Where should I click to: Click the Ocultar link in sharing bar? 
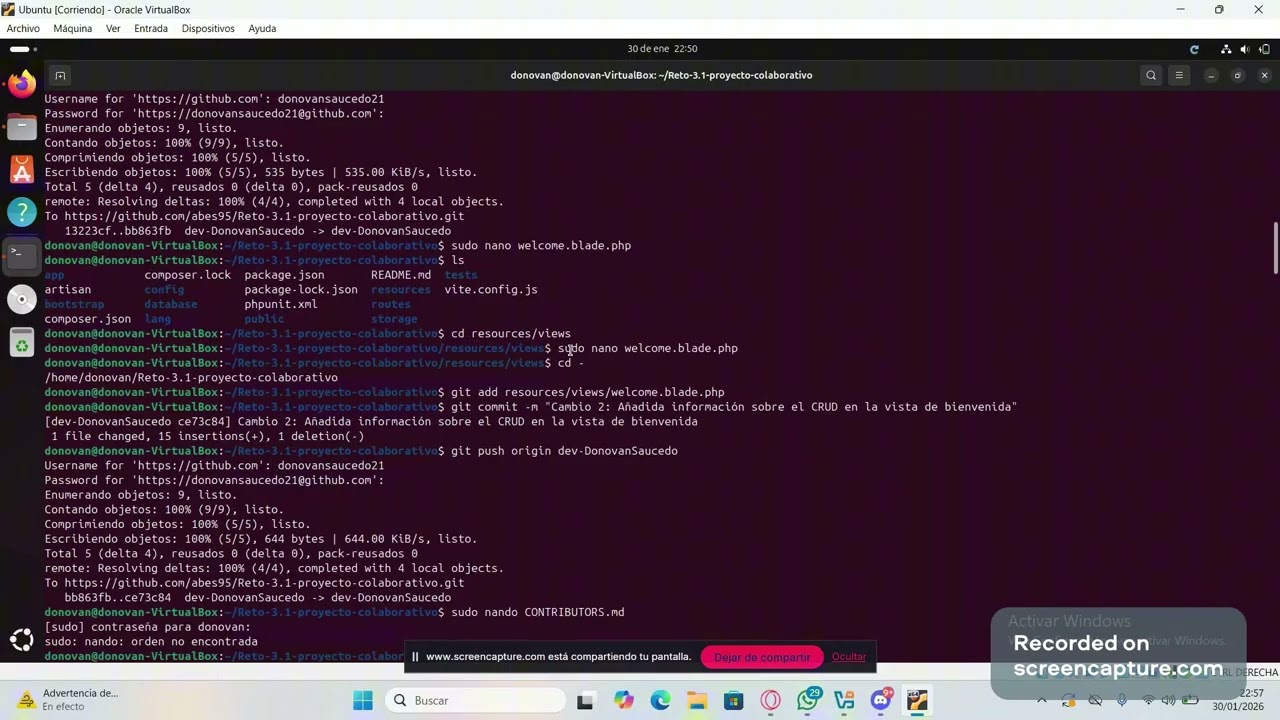coord(849,657)
